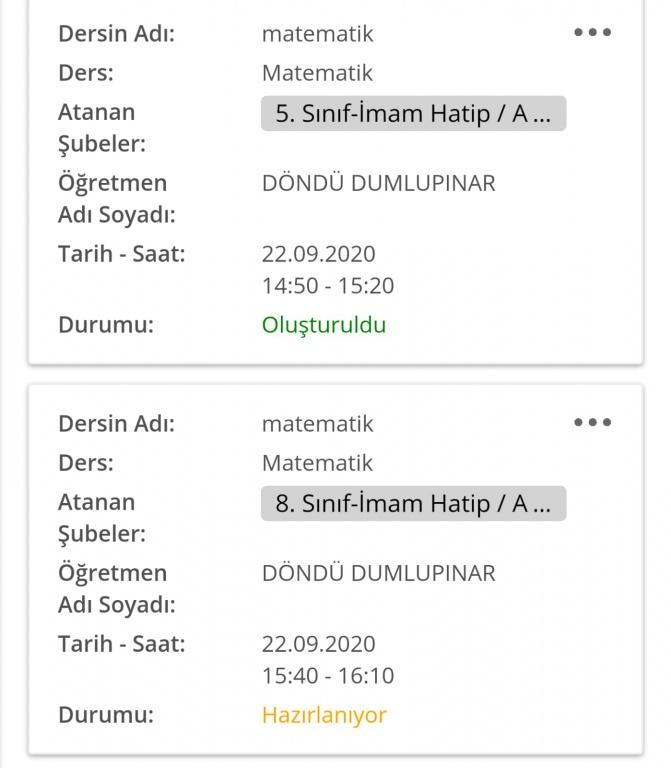Click the orange Hazırlanıyor status
Screen dimensions: 671x768
pyautogui.click(x=324, y=715)
